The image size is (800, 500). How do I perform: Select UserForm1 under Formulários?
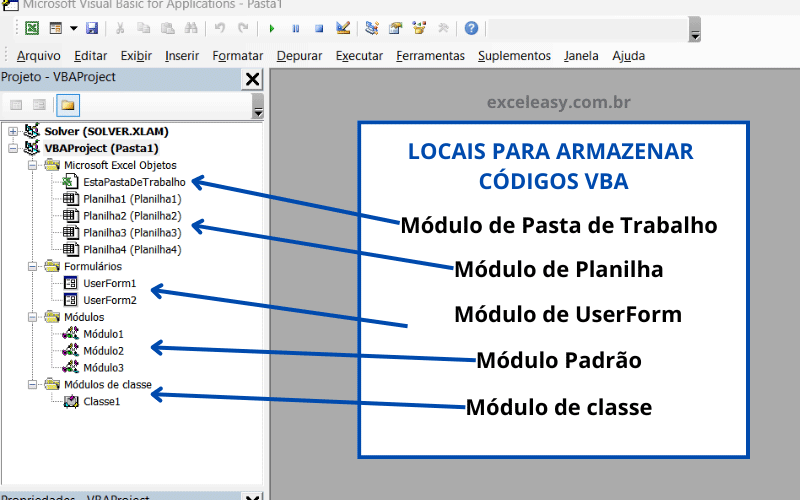[109, 283]
